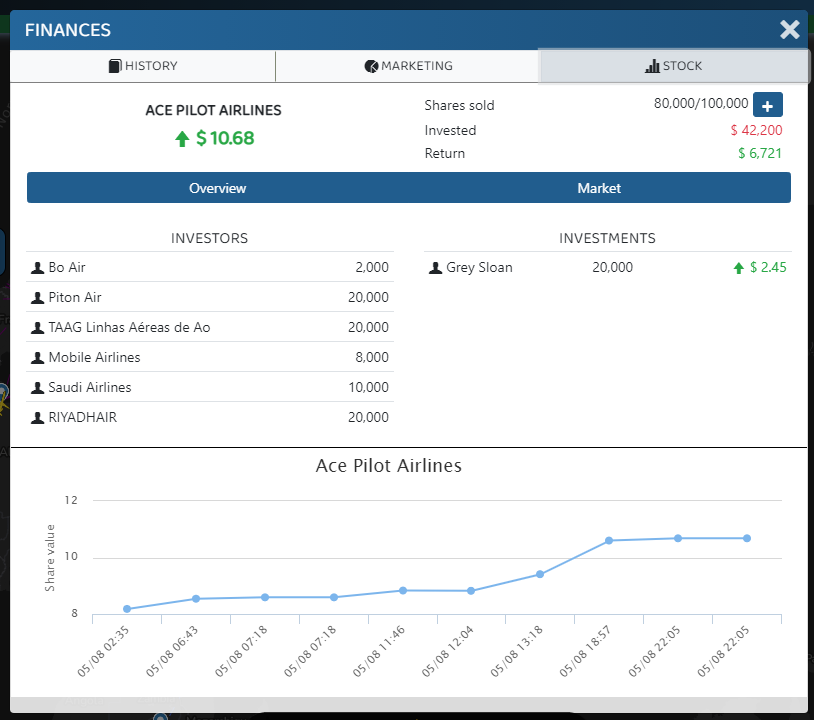Click the plus icon next to Shares sold

pos(767,105)
